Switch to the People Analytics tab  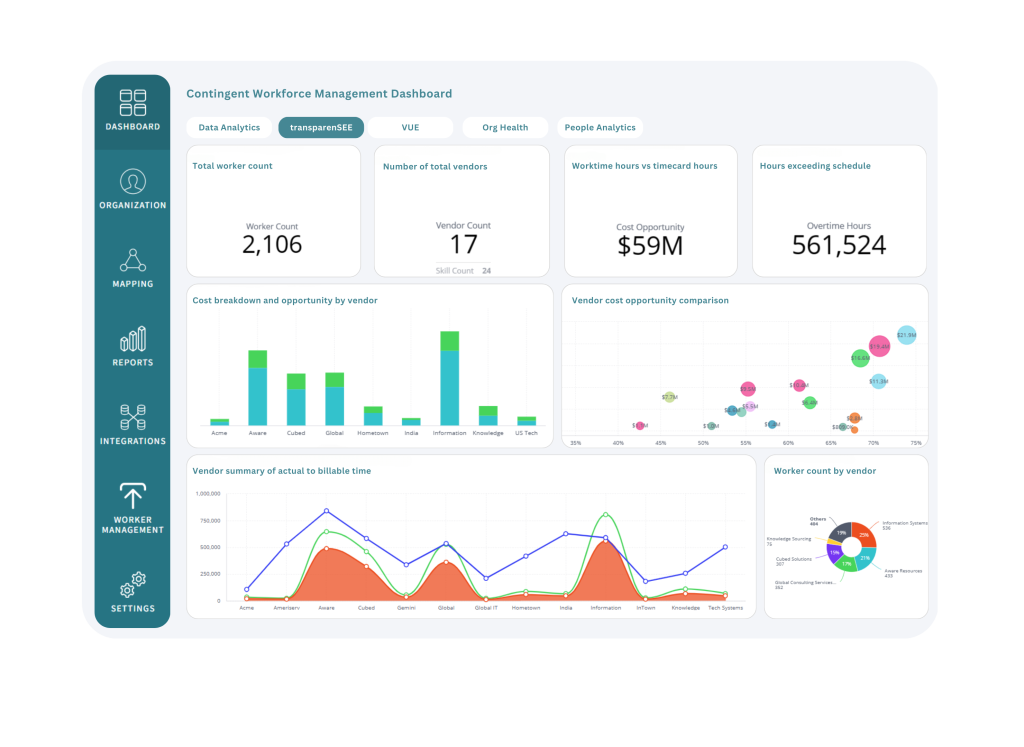(x=600, y=127)
